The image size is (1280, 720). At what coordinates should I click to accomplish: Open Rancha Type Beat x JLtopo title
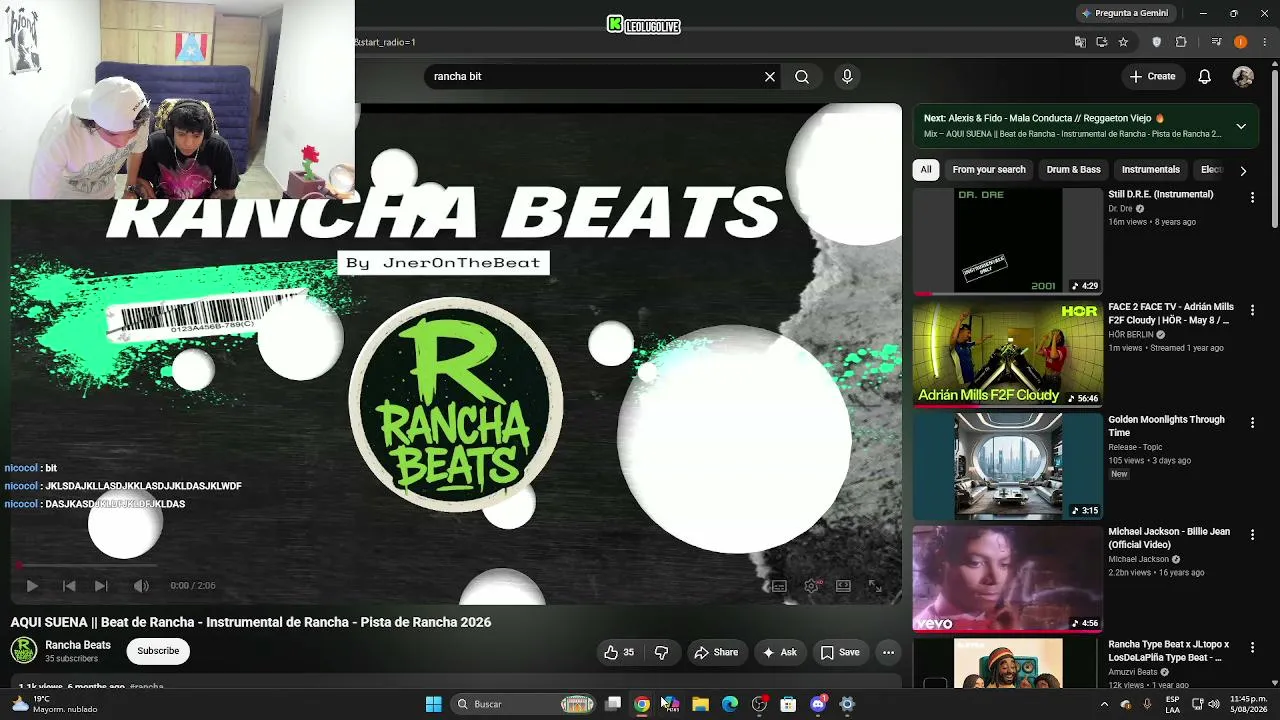point(1169,651)
